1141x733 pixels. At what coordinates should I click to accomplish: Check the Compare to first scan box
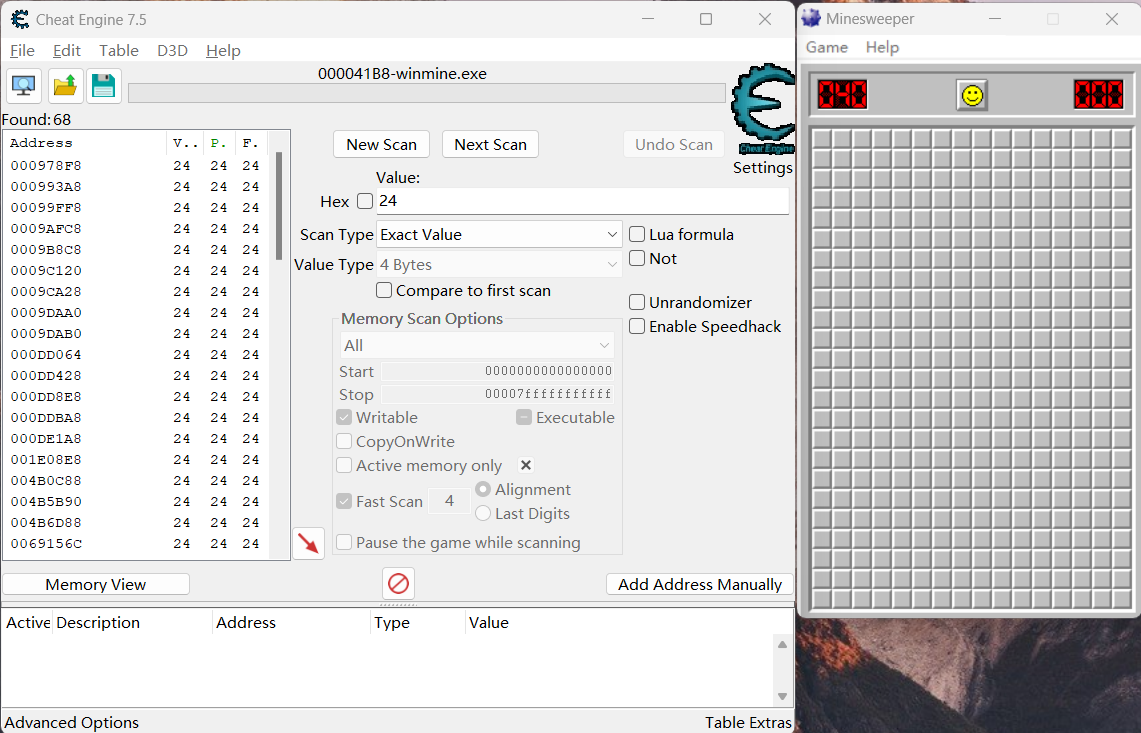pos(384,291)
